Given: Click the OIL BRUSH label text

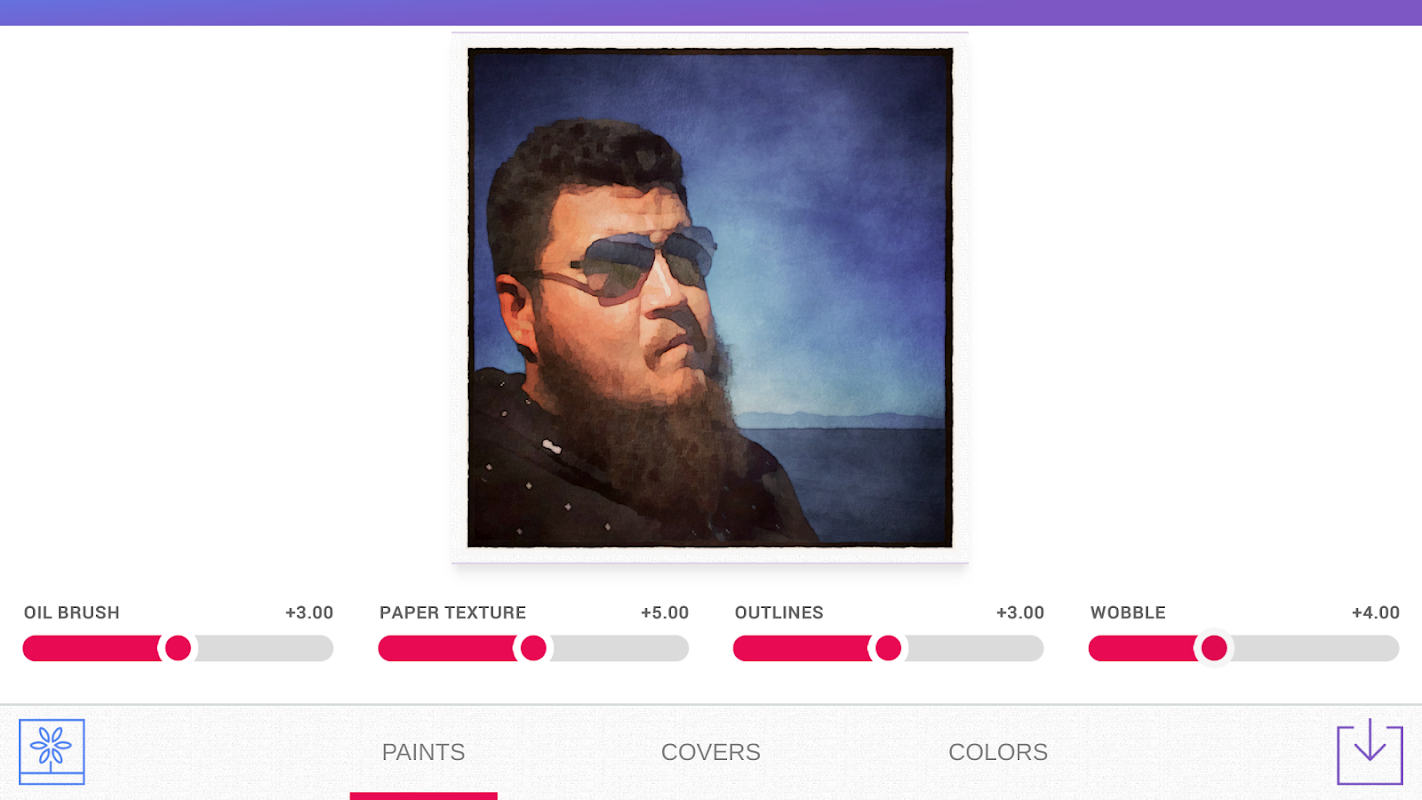Looking at the screenshot, I should [x=72, y=612].
